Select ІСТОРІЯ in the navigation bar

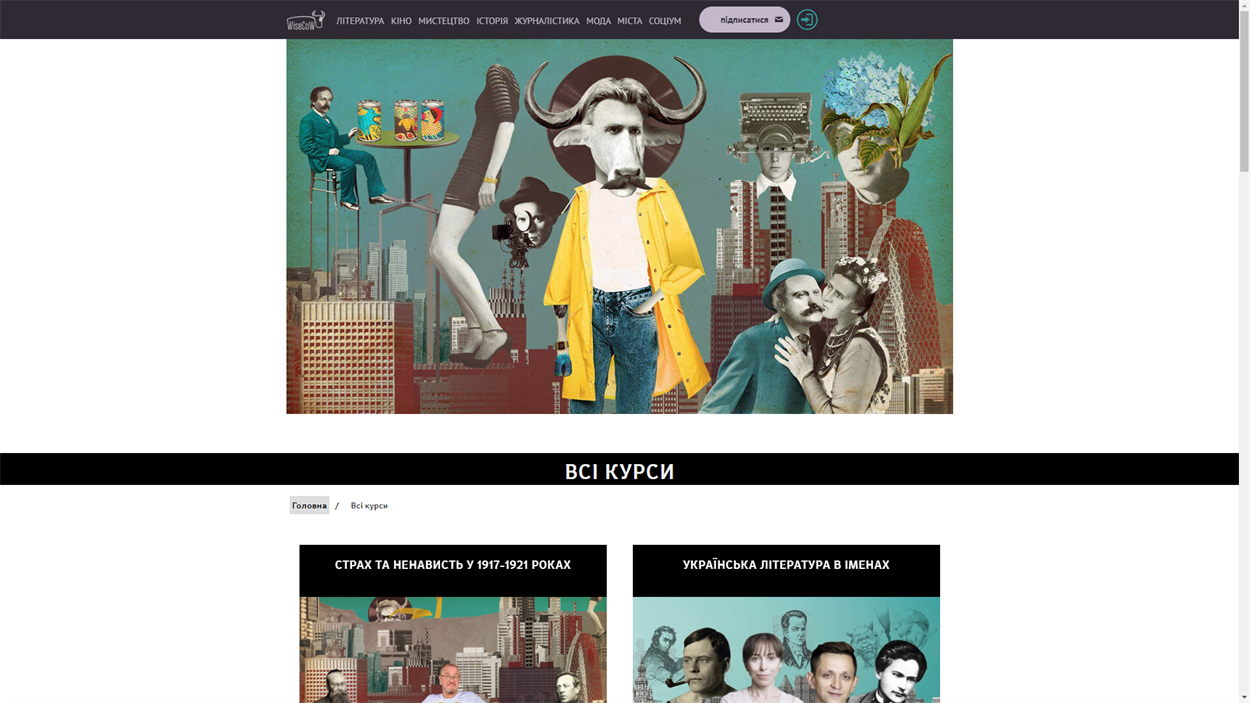(492, 21)
